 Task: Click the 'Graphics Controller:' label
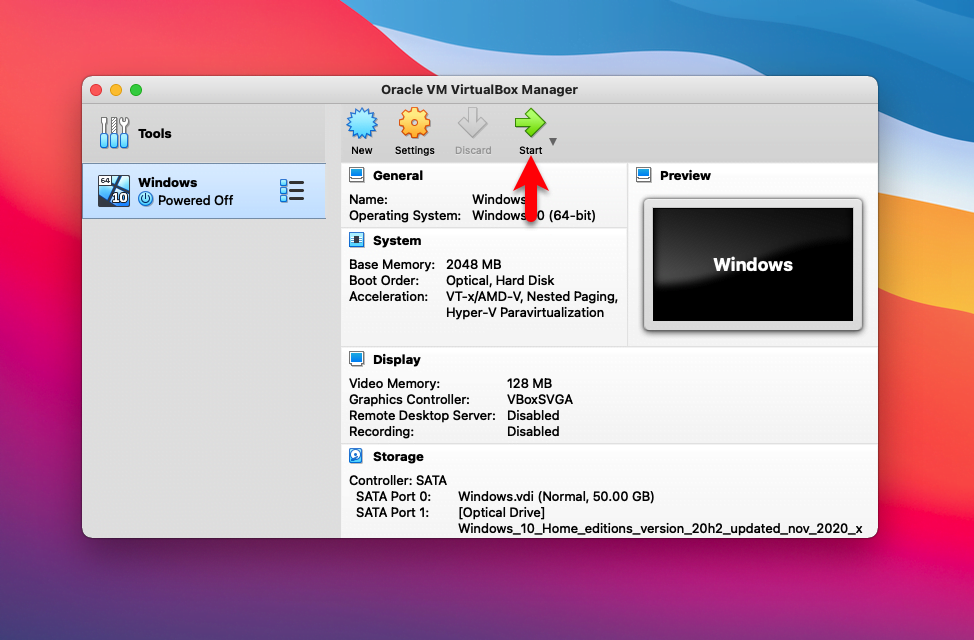point(409,400)
